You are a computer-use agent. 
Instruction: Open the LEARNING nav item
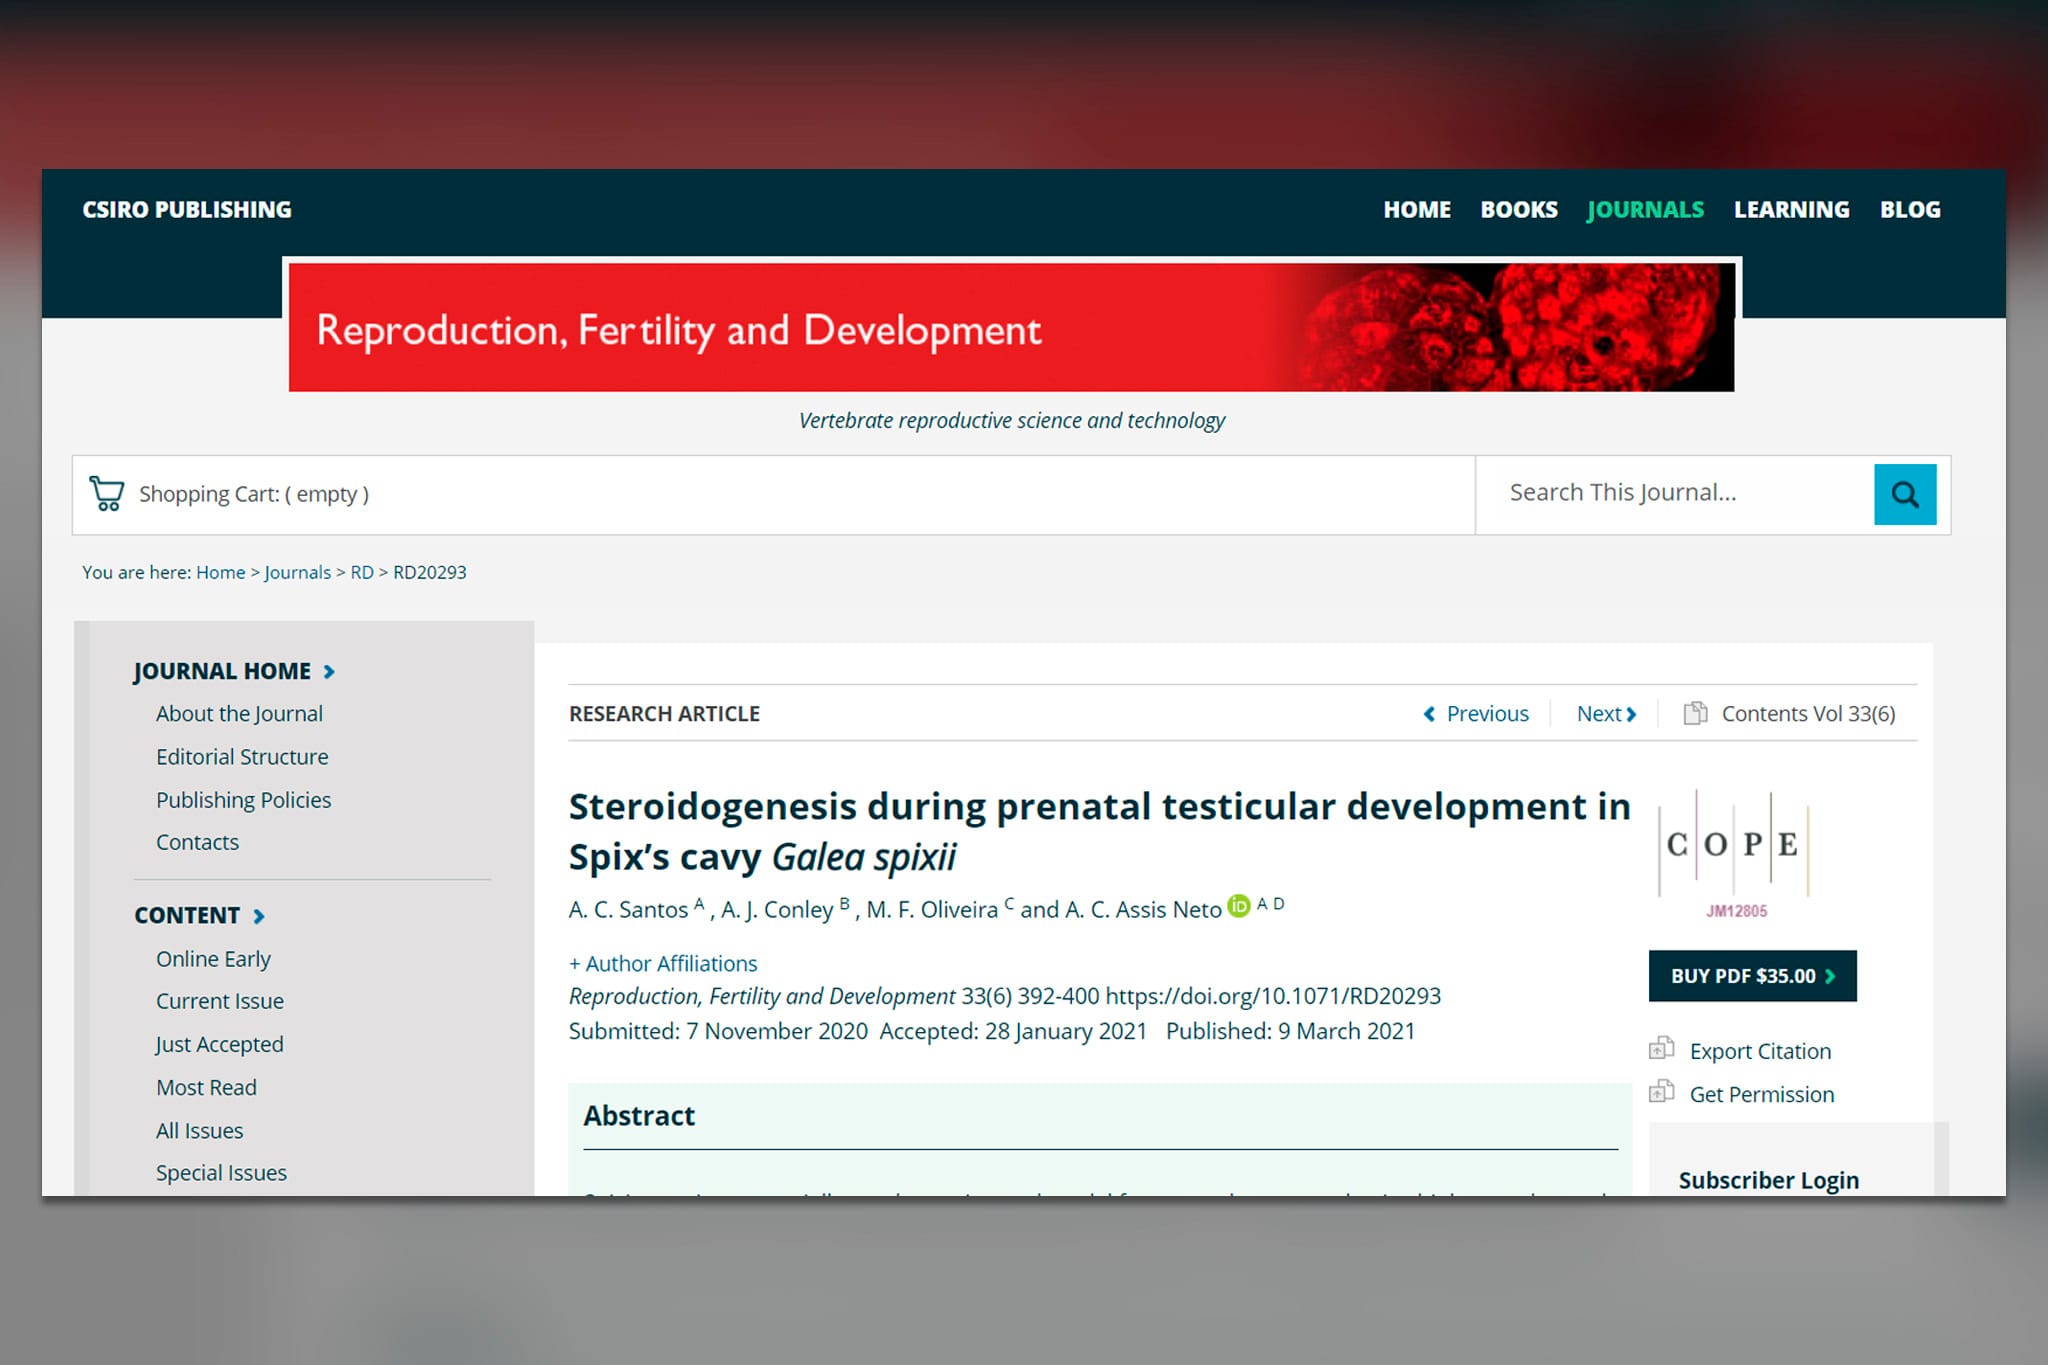1791,210
